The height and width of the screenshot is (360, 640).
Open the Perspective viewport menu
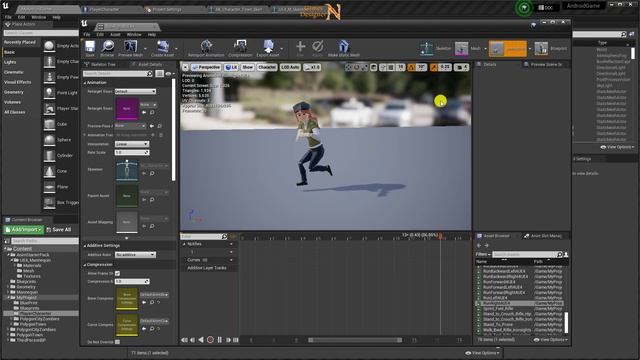pyautogui.click(x=206, y=67)
